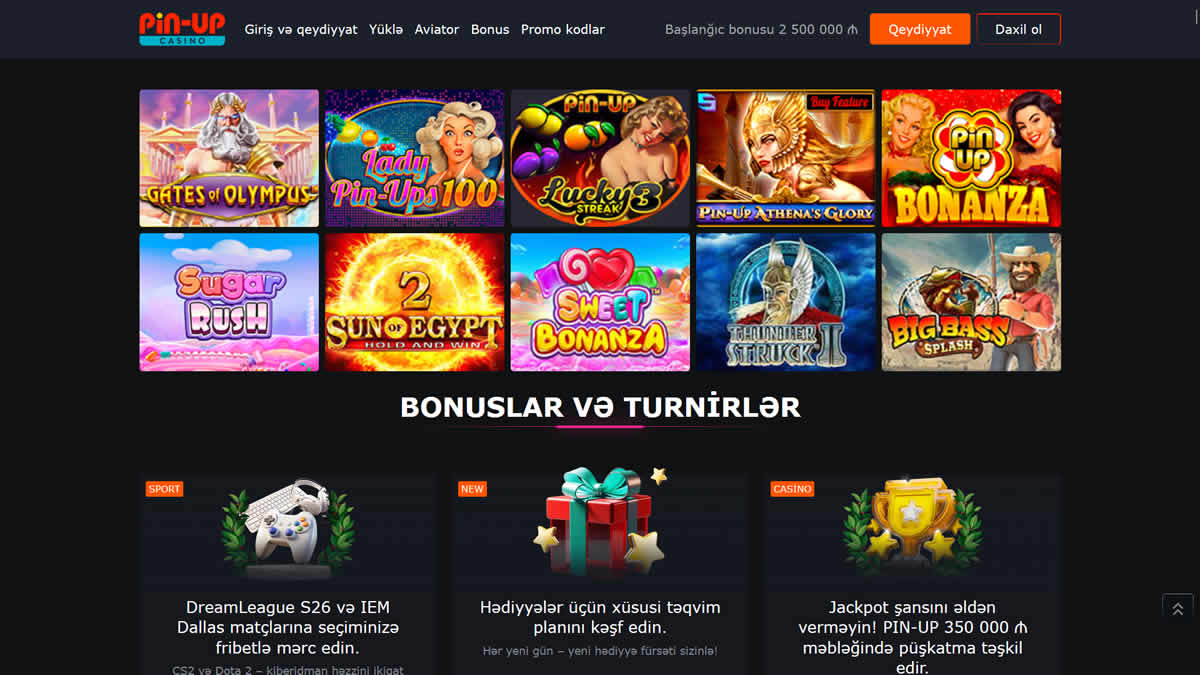The image size is (1200, 675).
Task: Click the Daxil ol login button
Action: 1018,29
